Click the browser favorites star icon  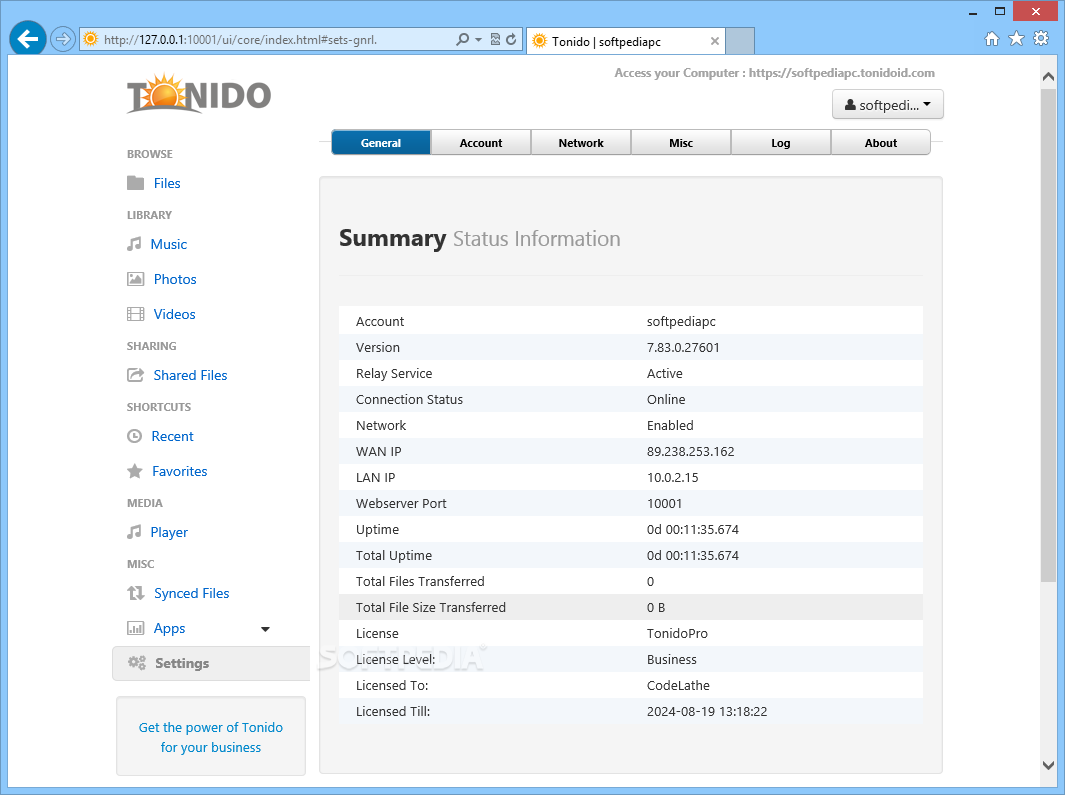point(1016,39)
